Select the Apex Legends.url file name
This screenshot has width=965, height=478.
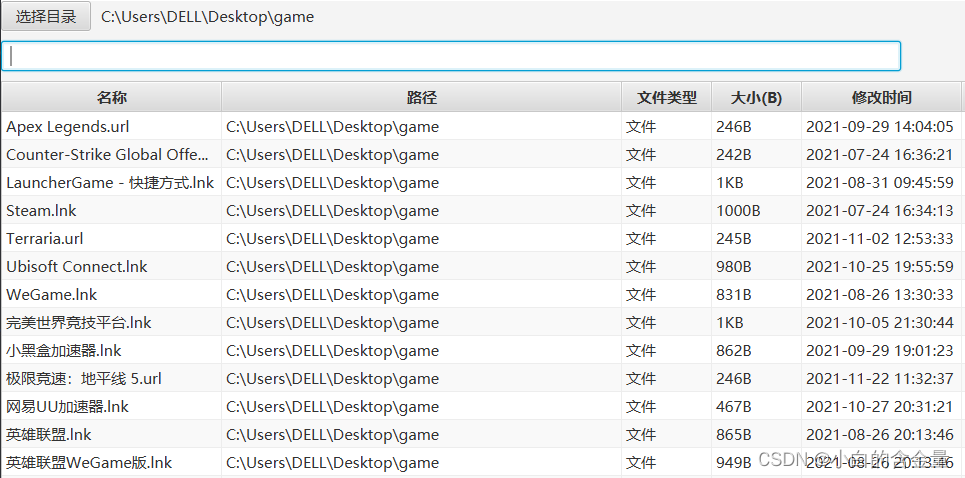68,127
